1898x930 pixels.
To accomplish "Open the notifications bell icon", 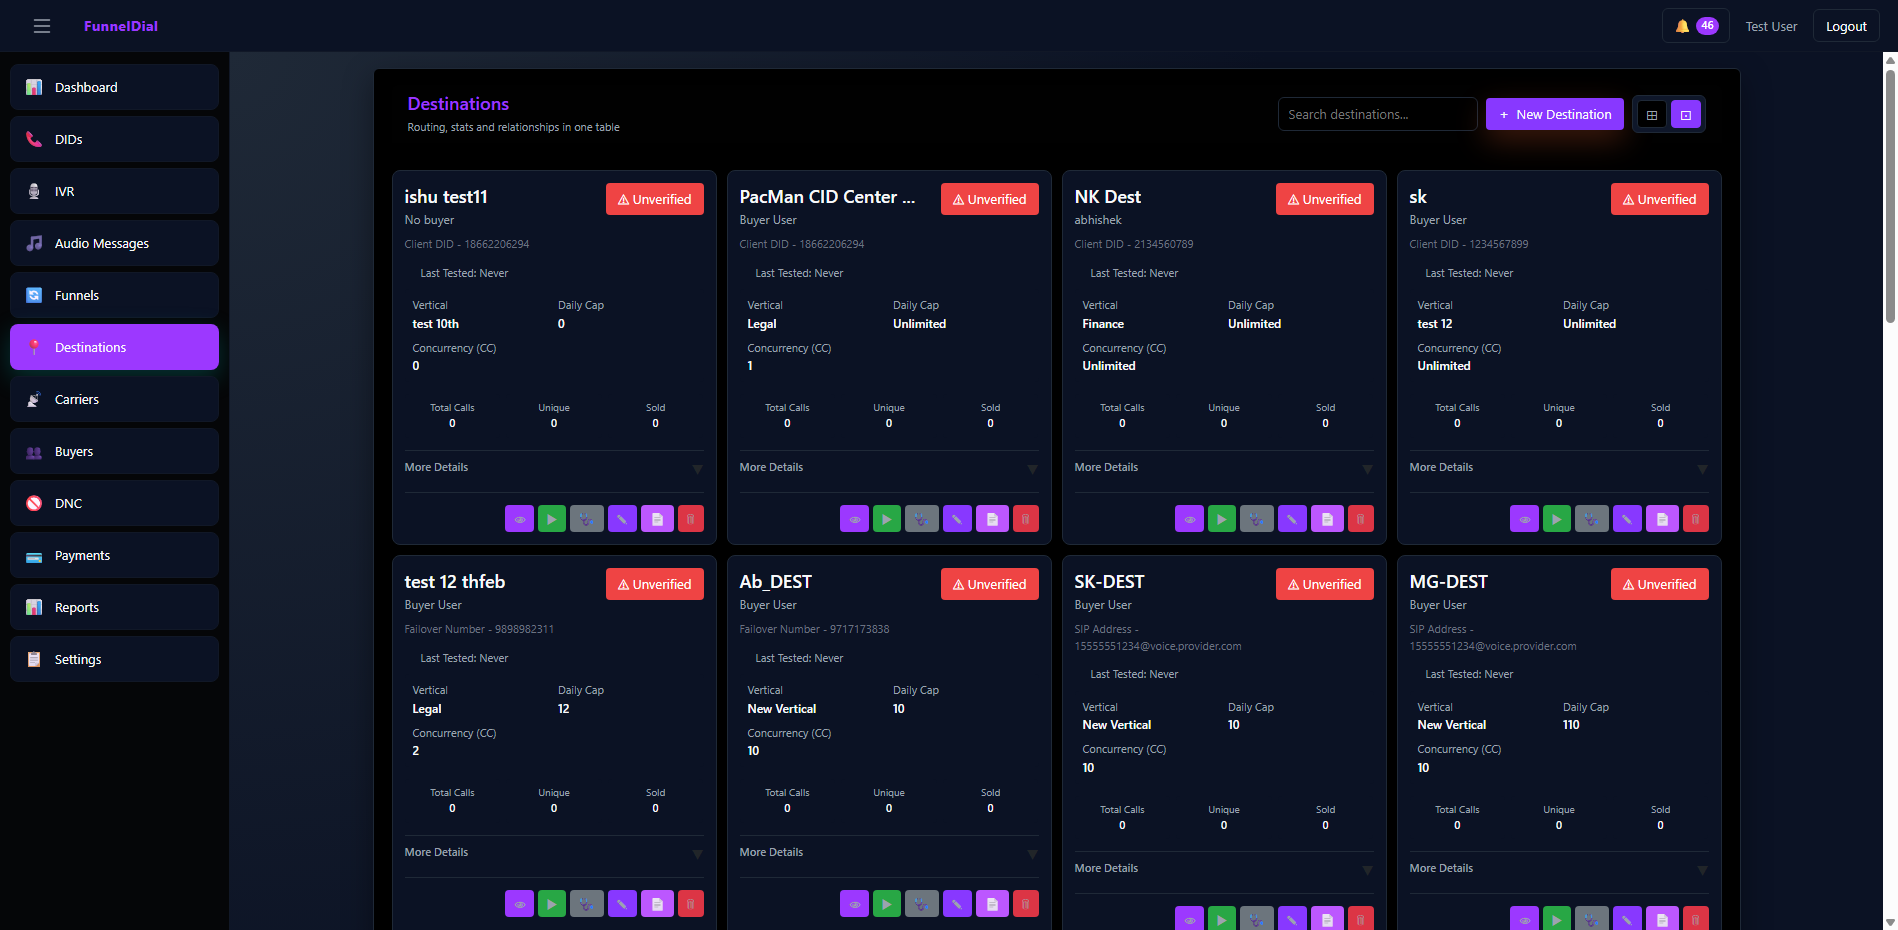I will pos(1683,27).
